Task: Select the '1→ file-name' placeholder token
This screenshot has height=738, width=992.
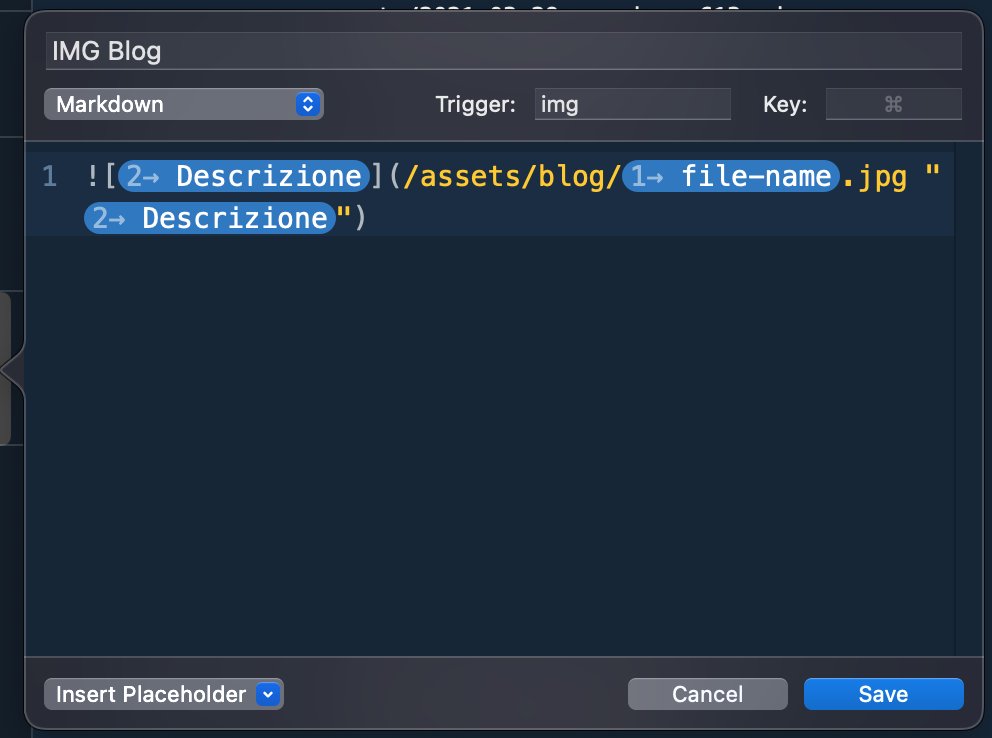Action: point(731,176)
